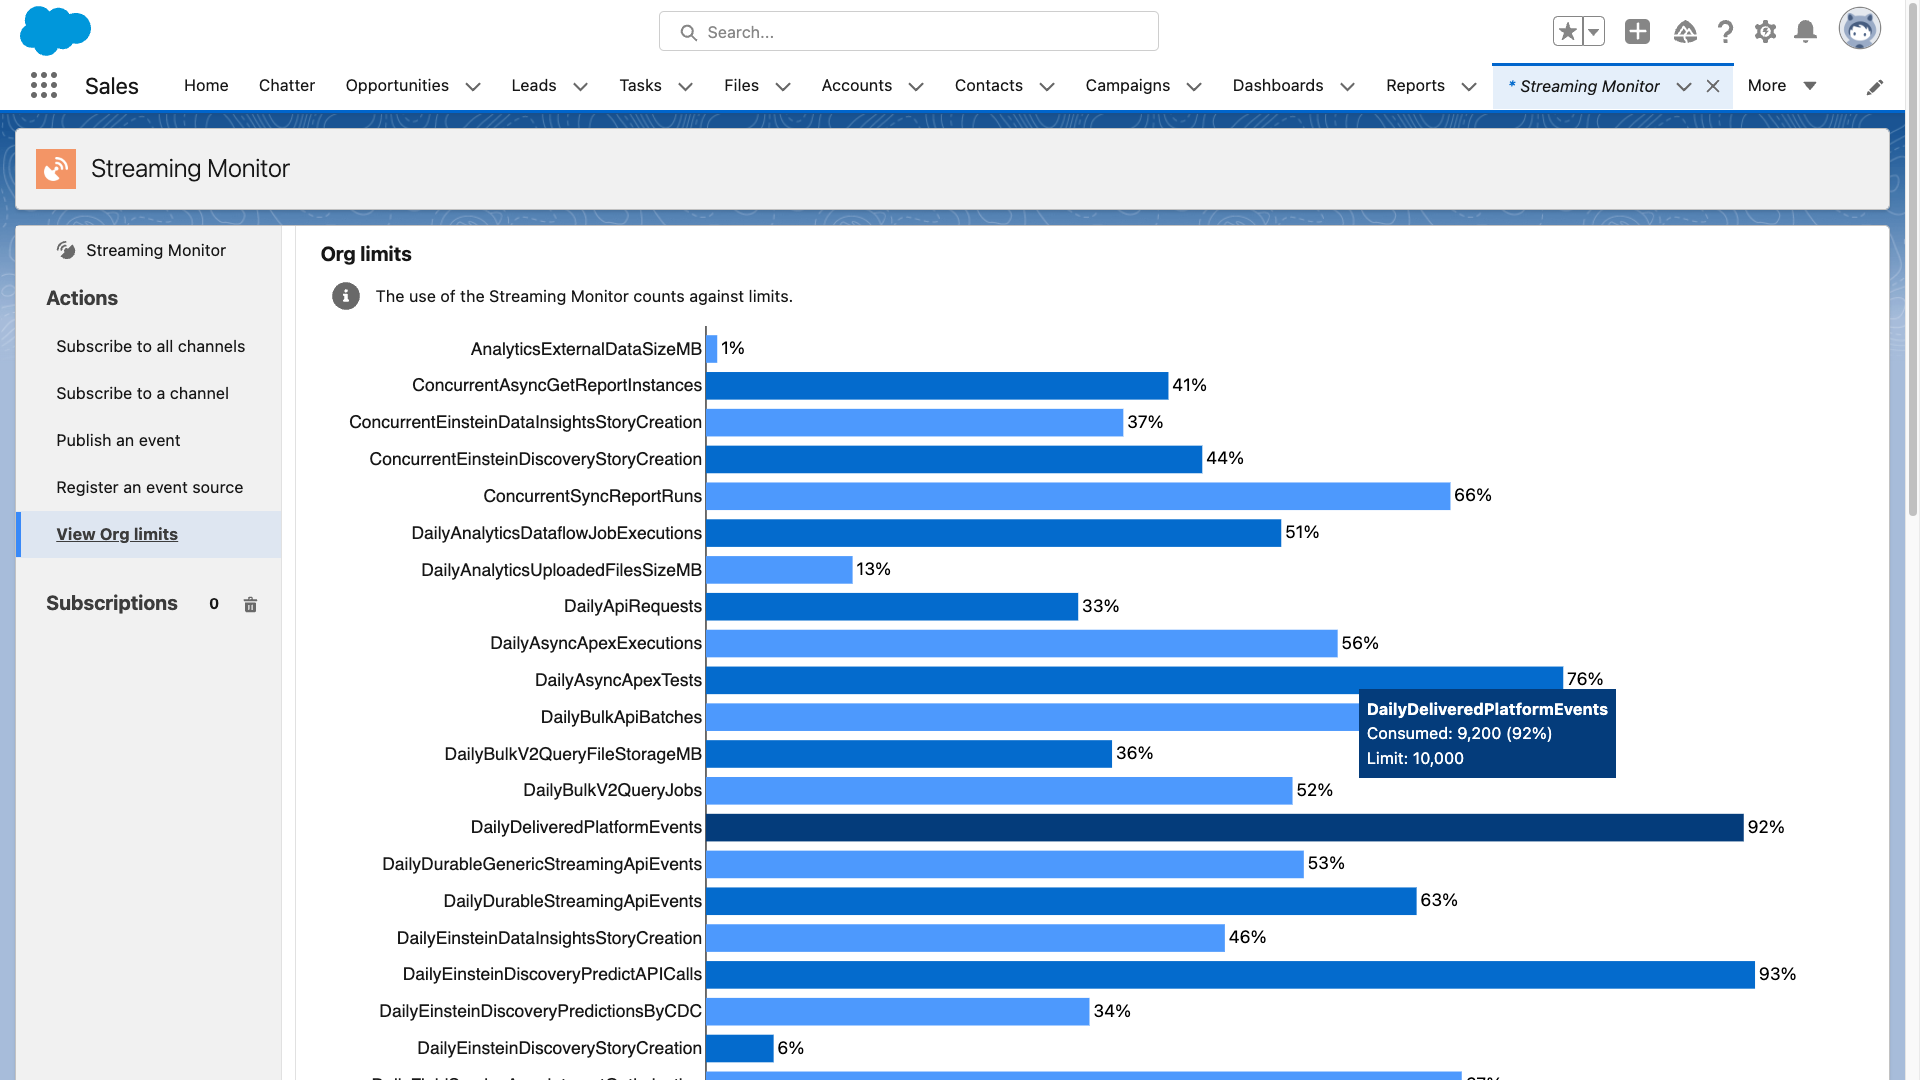Click the Help question mark icon
Image resolution: width=1920 pixels, height=1080 pixels.
pos(1726,30)
